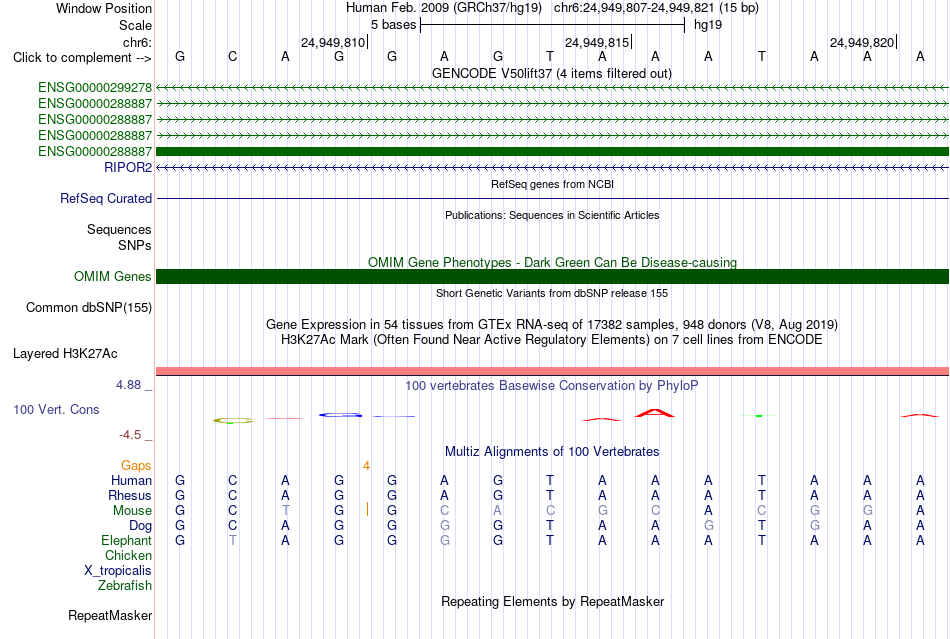The height and width of the screenshot is (639, 950).
Task: Select the Elephant species label
Action: pyautogui.click(x=126, y=541)
